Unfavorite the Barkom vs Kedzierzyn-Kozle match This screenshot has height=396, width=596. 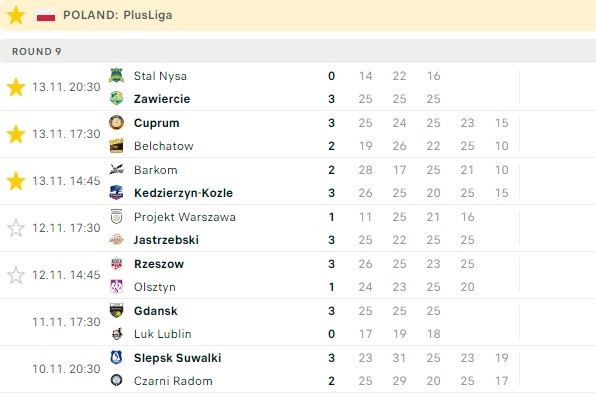[16, 181]
